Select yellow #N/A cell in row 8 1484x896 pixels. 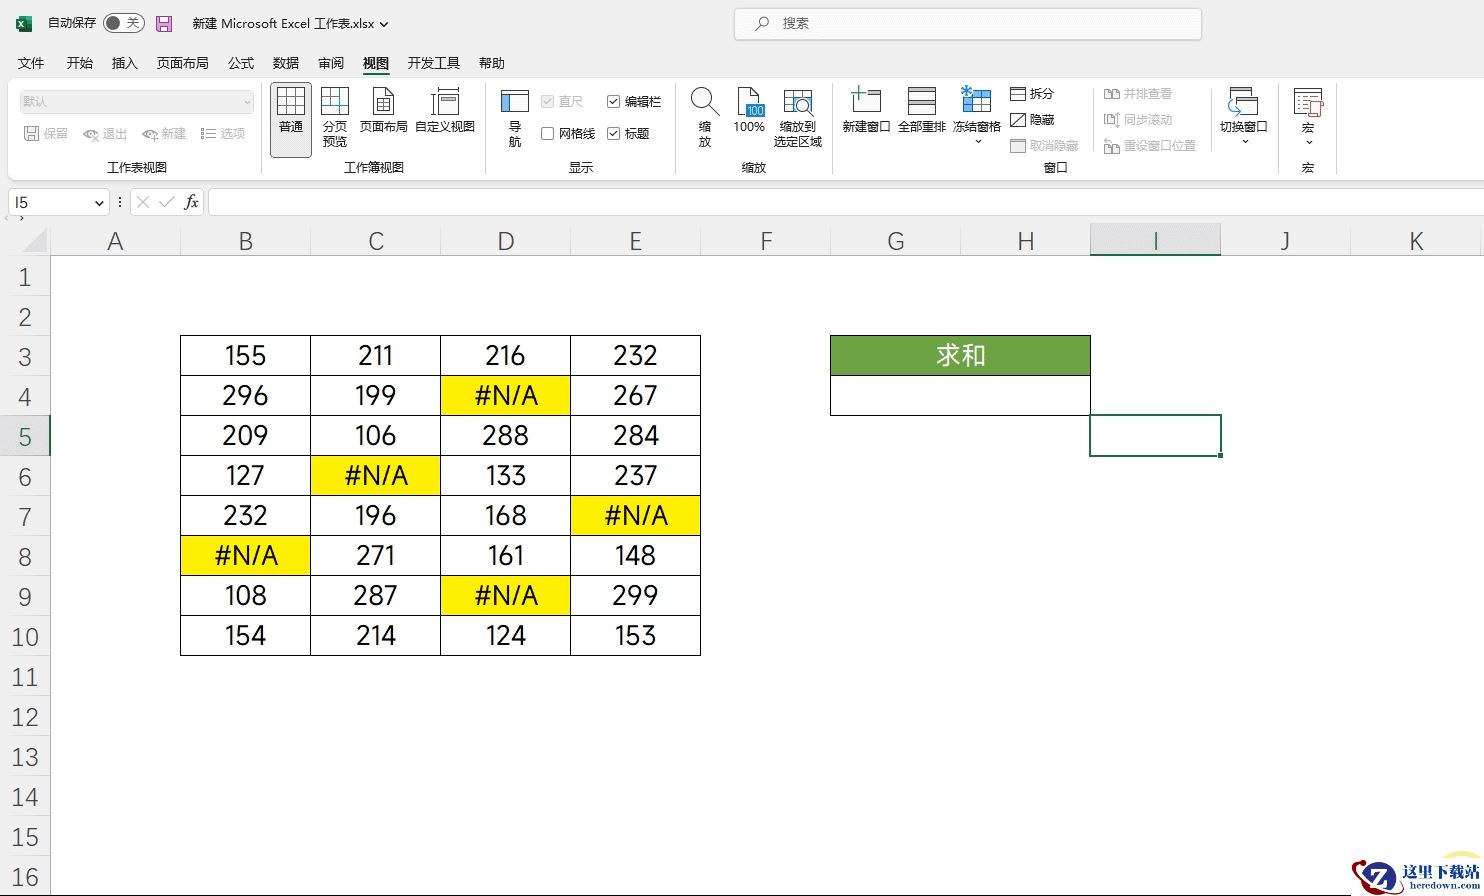click(245, 555)
